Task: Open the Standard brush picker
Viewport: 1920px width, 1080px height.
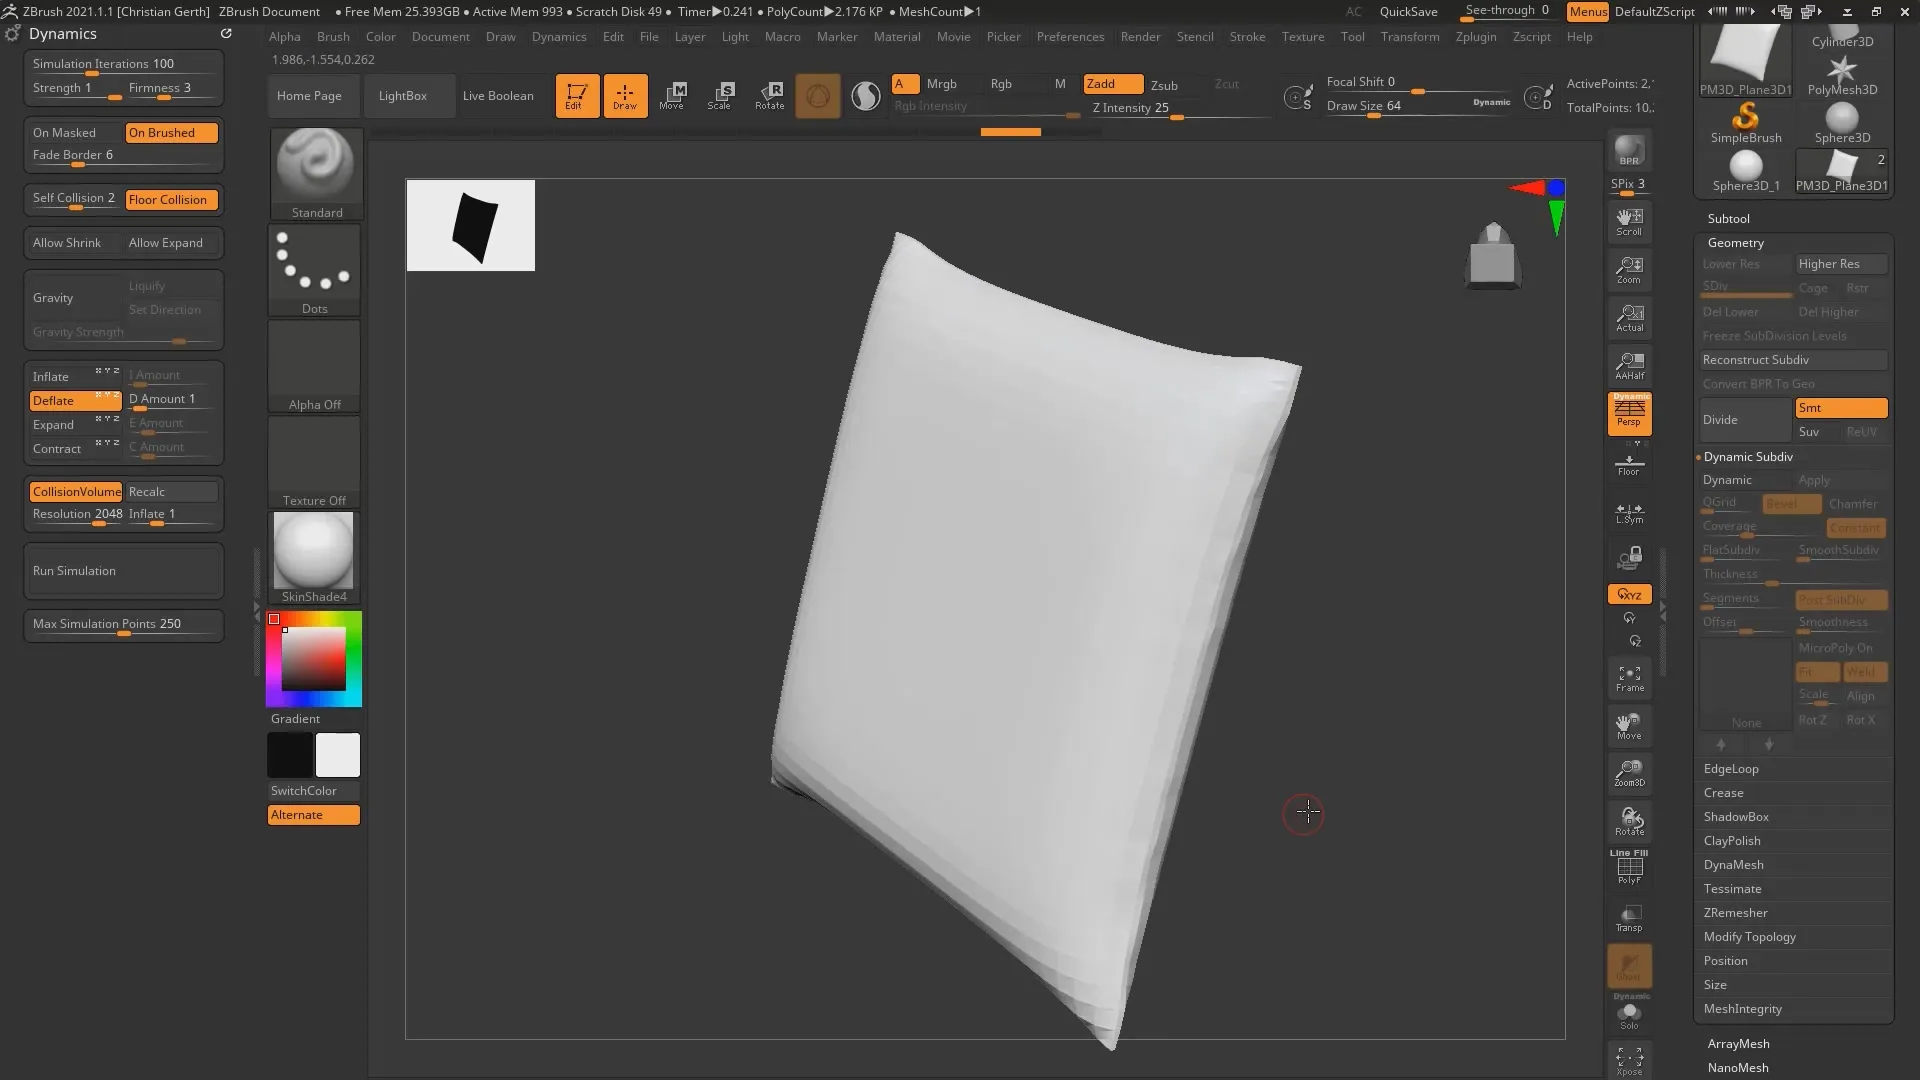Action: click(316, 172)
